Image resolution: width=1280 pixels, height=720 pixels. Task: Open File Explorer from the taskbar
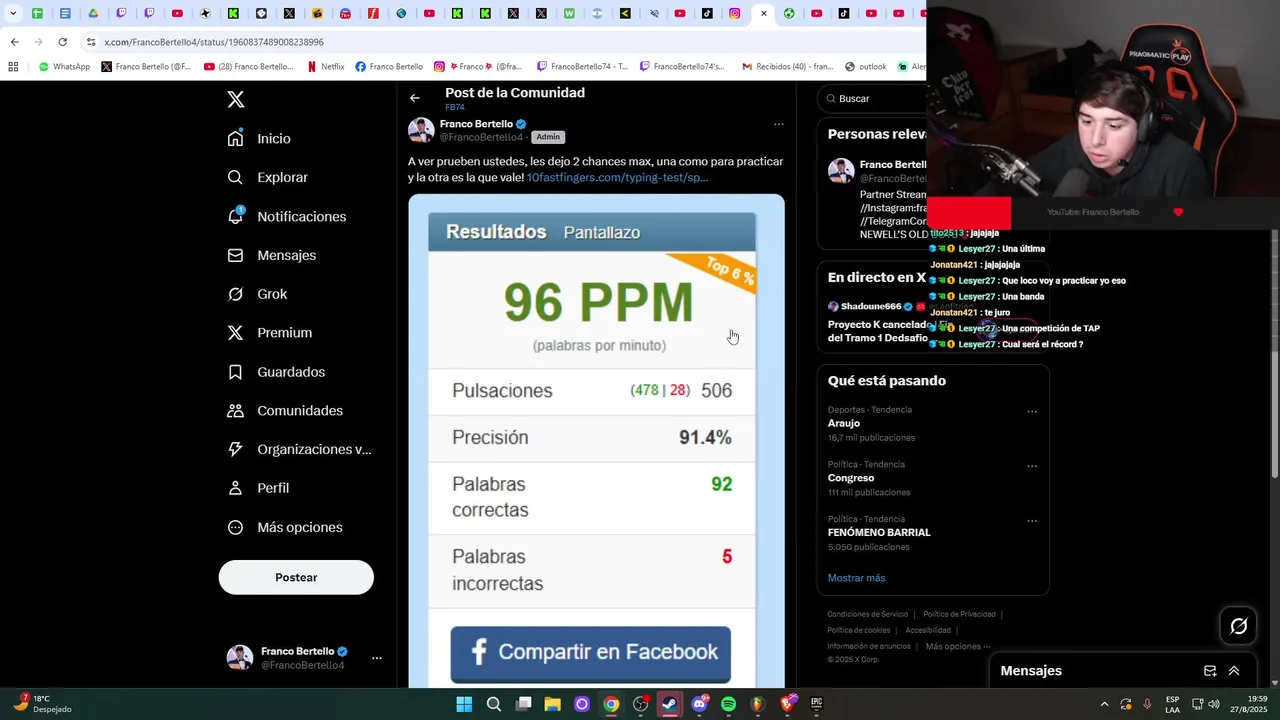coord(552,704)
